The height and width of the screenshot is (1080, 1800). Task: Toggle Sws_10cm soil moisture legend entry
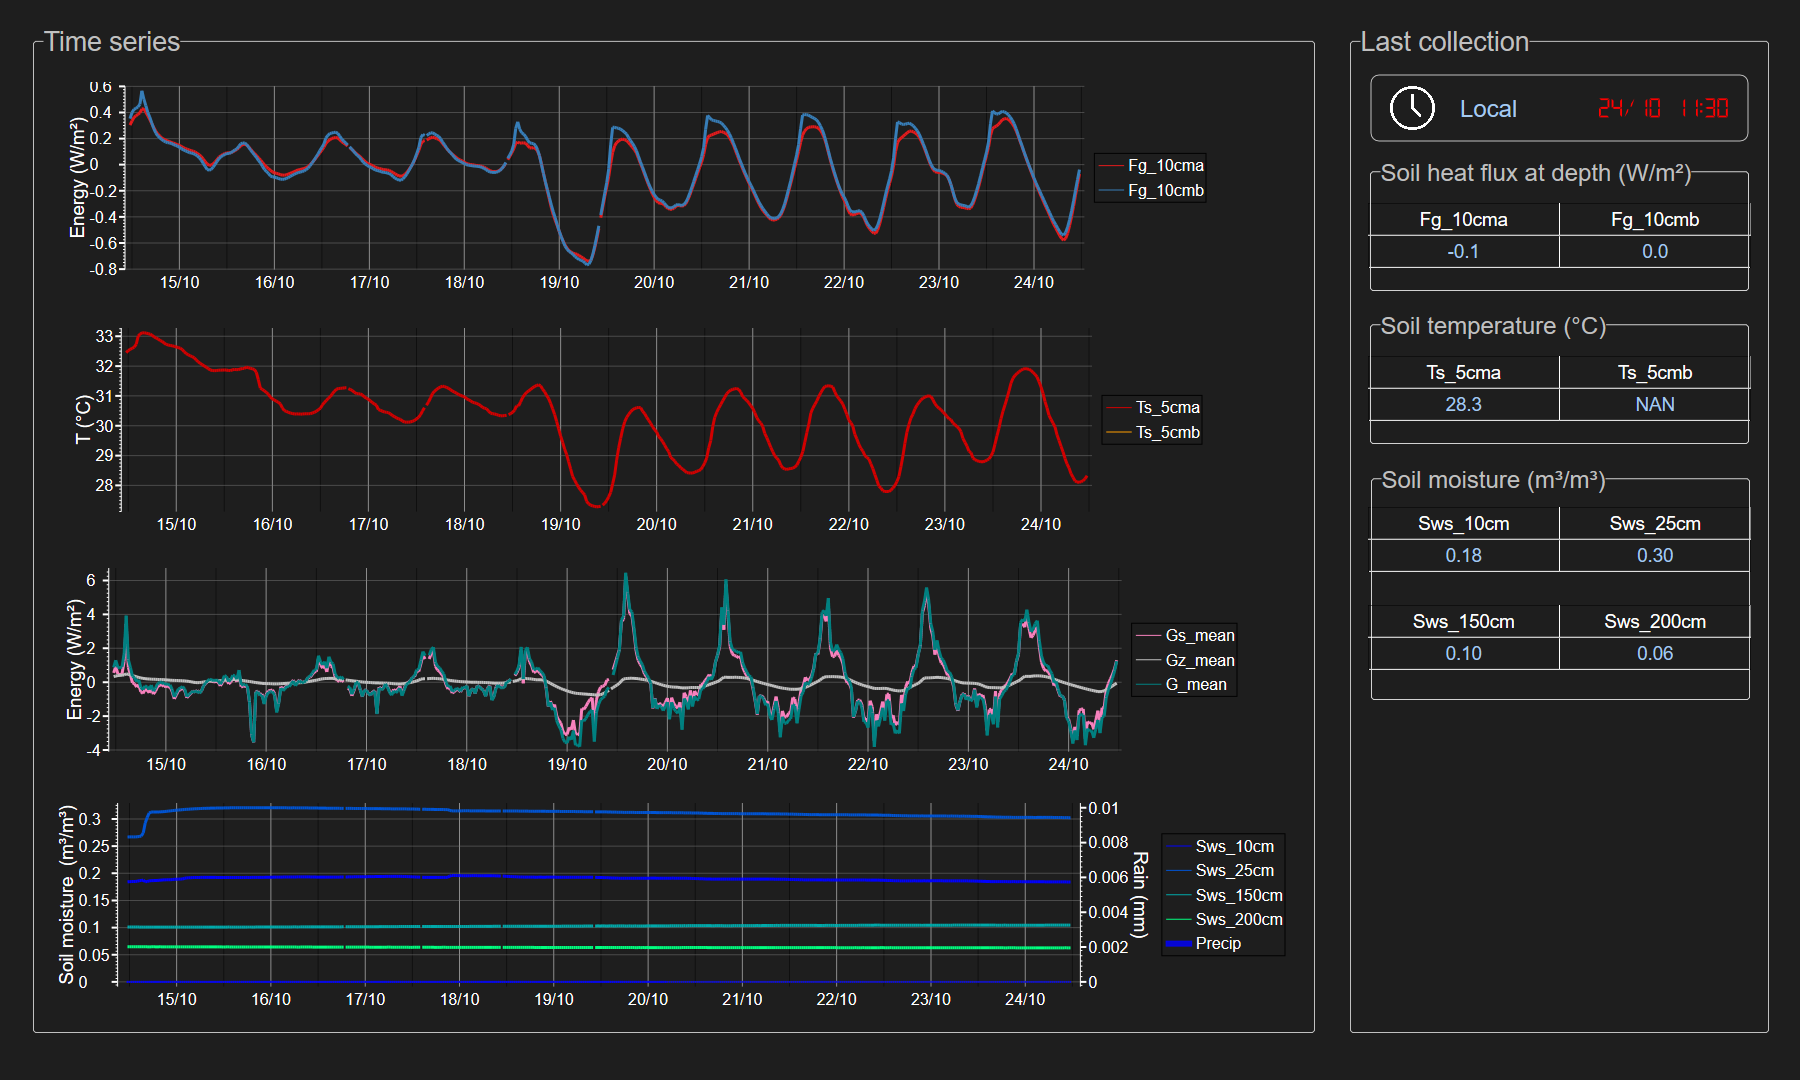click(x=1234, y=847)
